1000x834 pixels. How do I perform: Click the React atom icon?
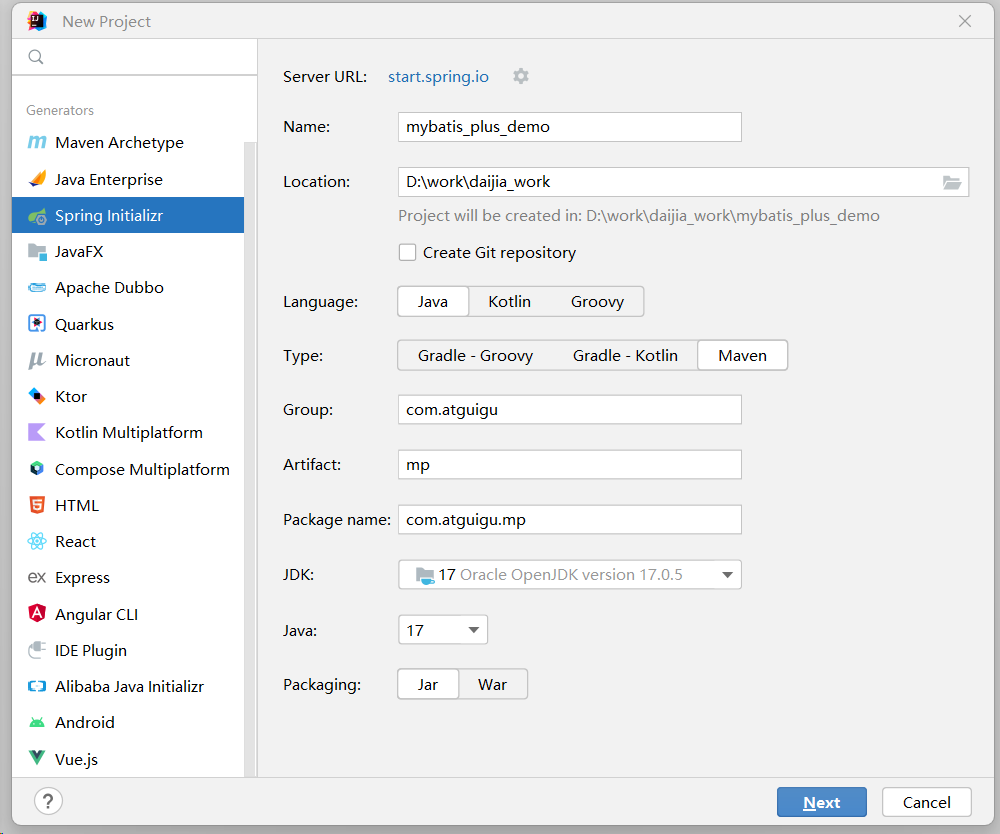[x=37, y=541]
